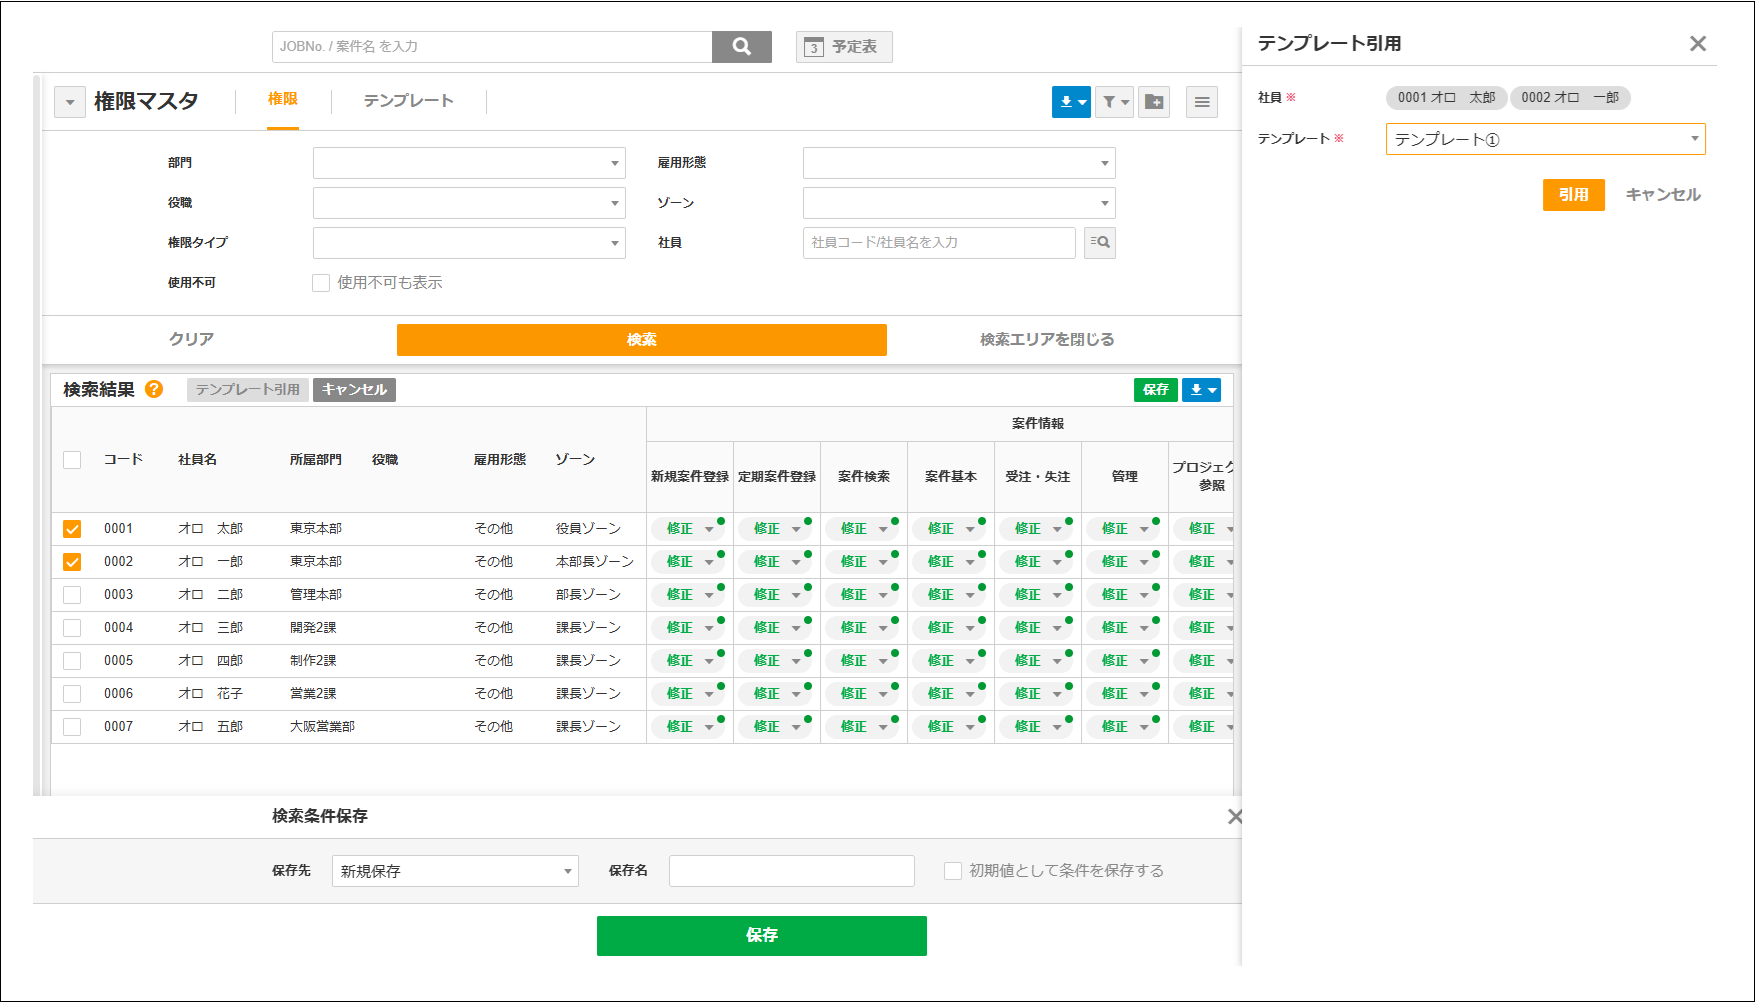Click the employee lookup search icon beside 社員 field
Image resolution: width=1758 pixels, height=1005 pixels.
1099,243
